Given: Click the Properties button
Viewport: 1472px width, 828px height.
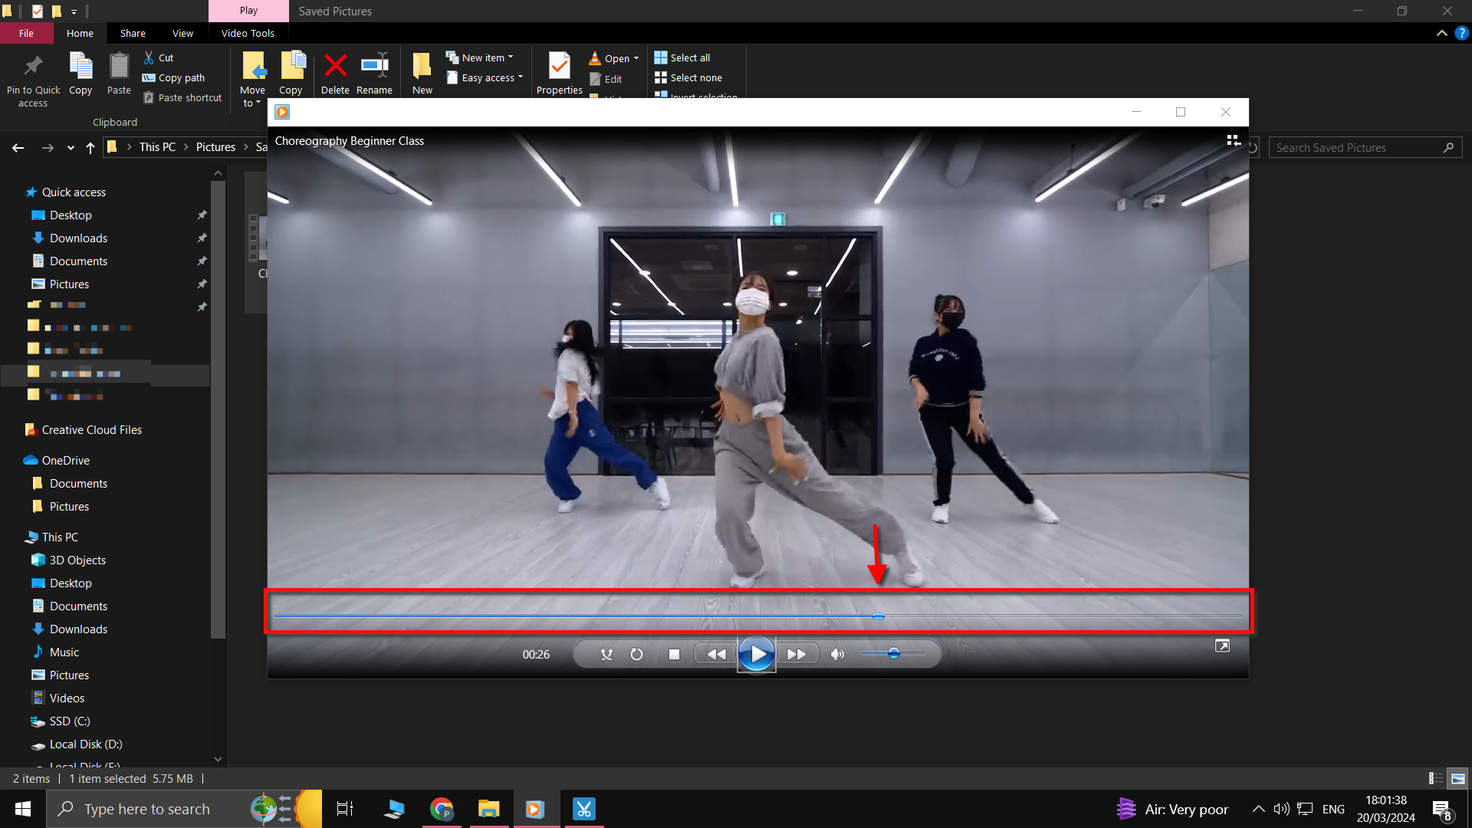Looking at the screenshot, I should (x=559, y=75).
